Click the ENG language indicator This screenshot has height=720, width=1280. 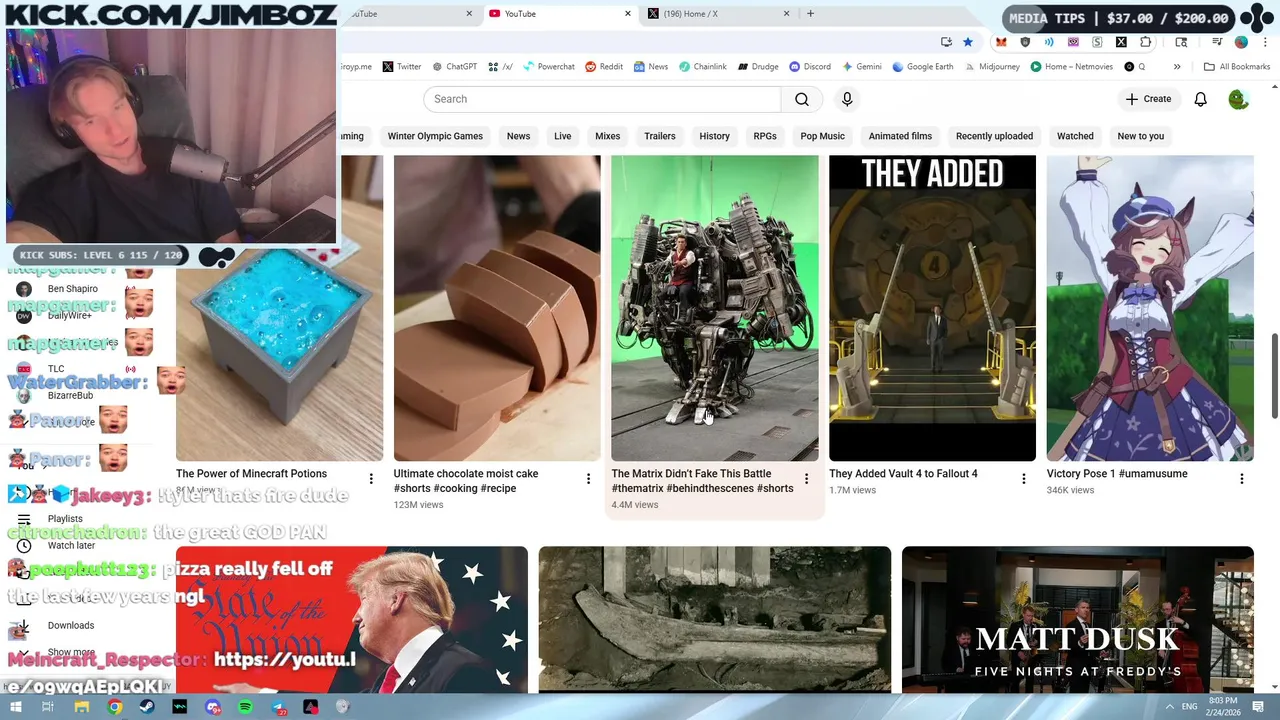click(1191, 707)
